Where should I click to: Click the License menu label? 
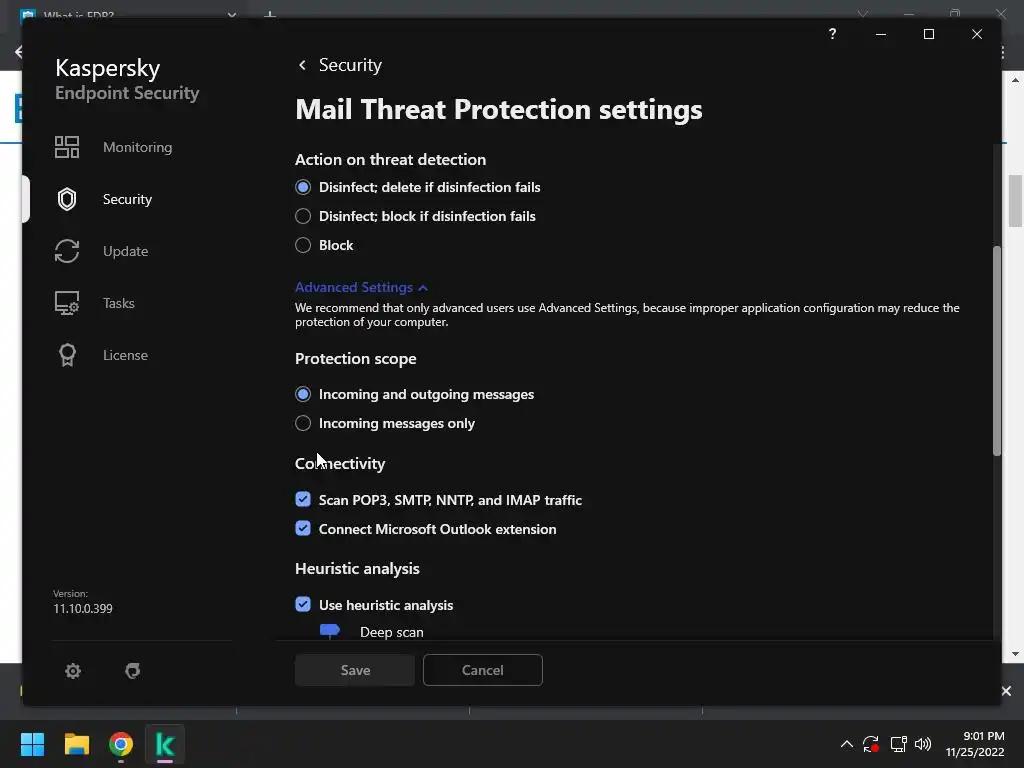(x=125, y=355)
